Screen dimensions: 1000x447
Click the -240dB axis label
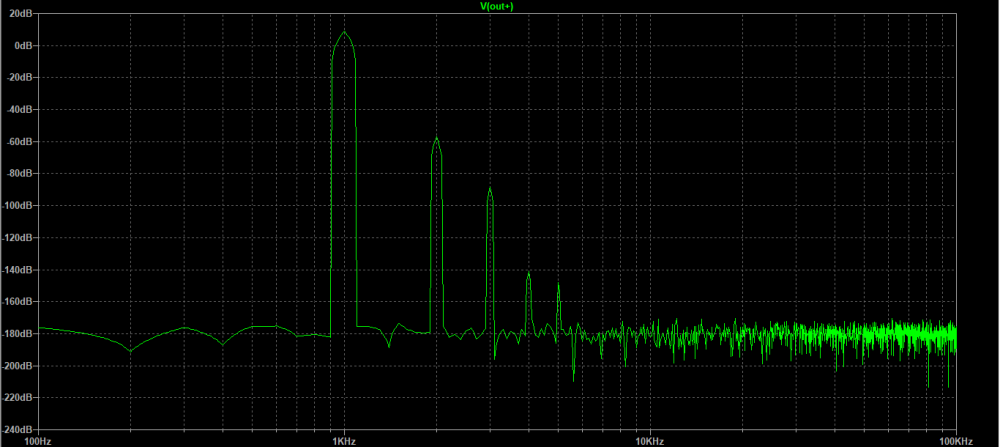coord(18,430)
